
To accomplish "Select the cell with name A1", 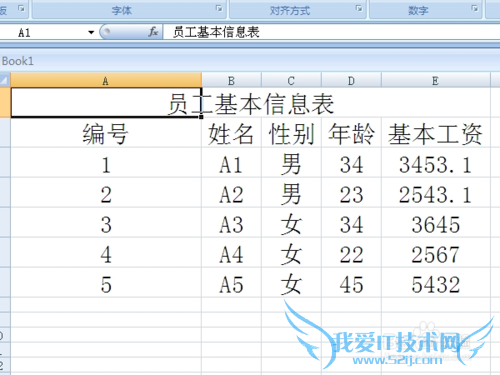I will (x=231, y=163).
